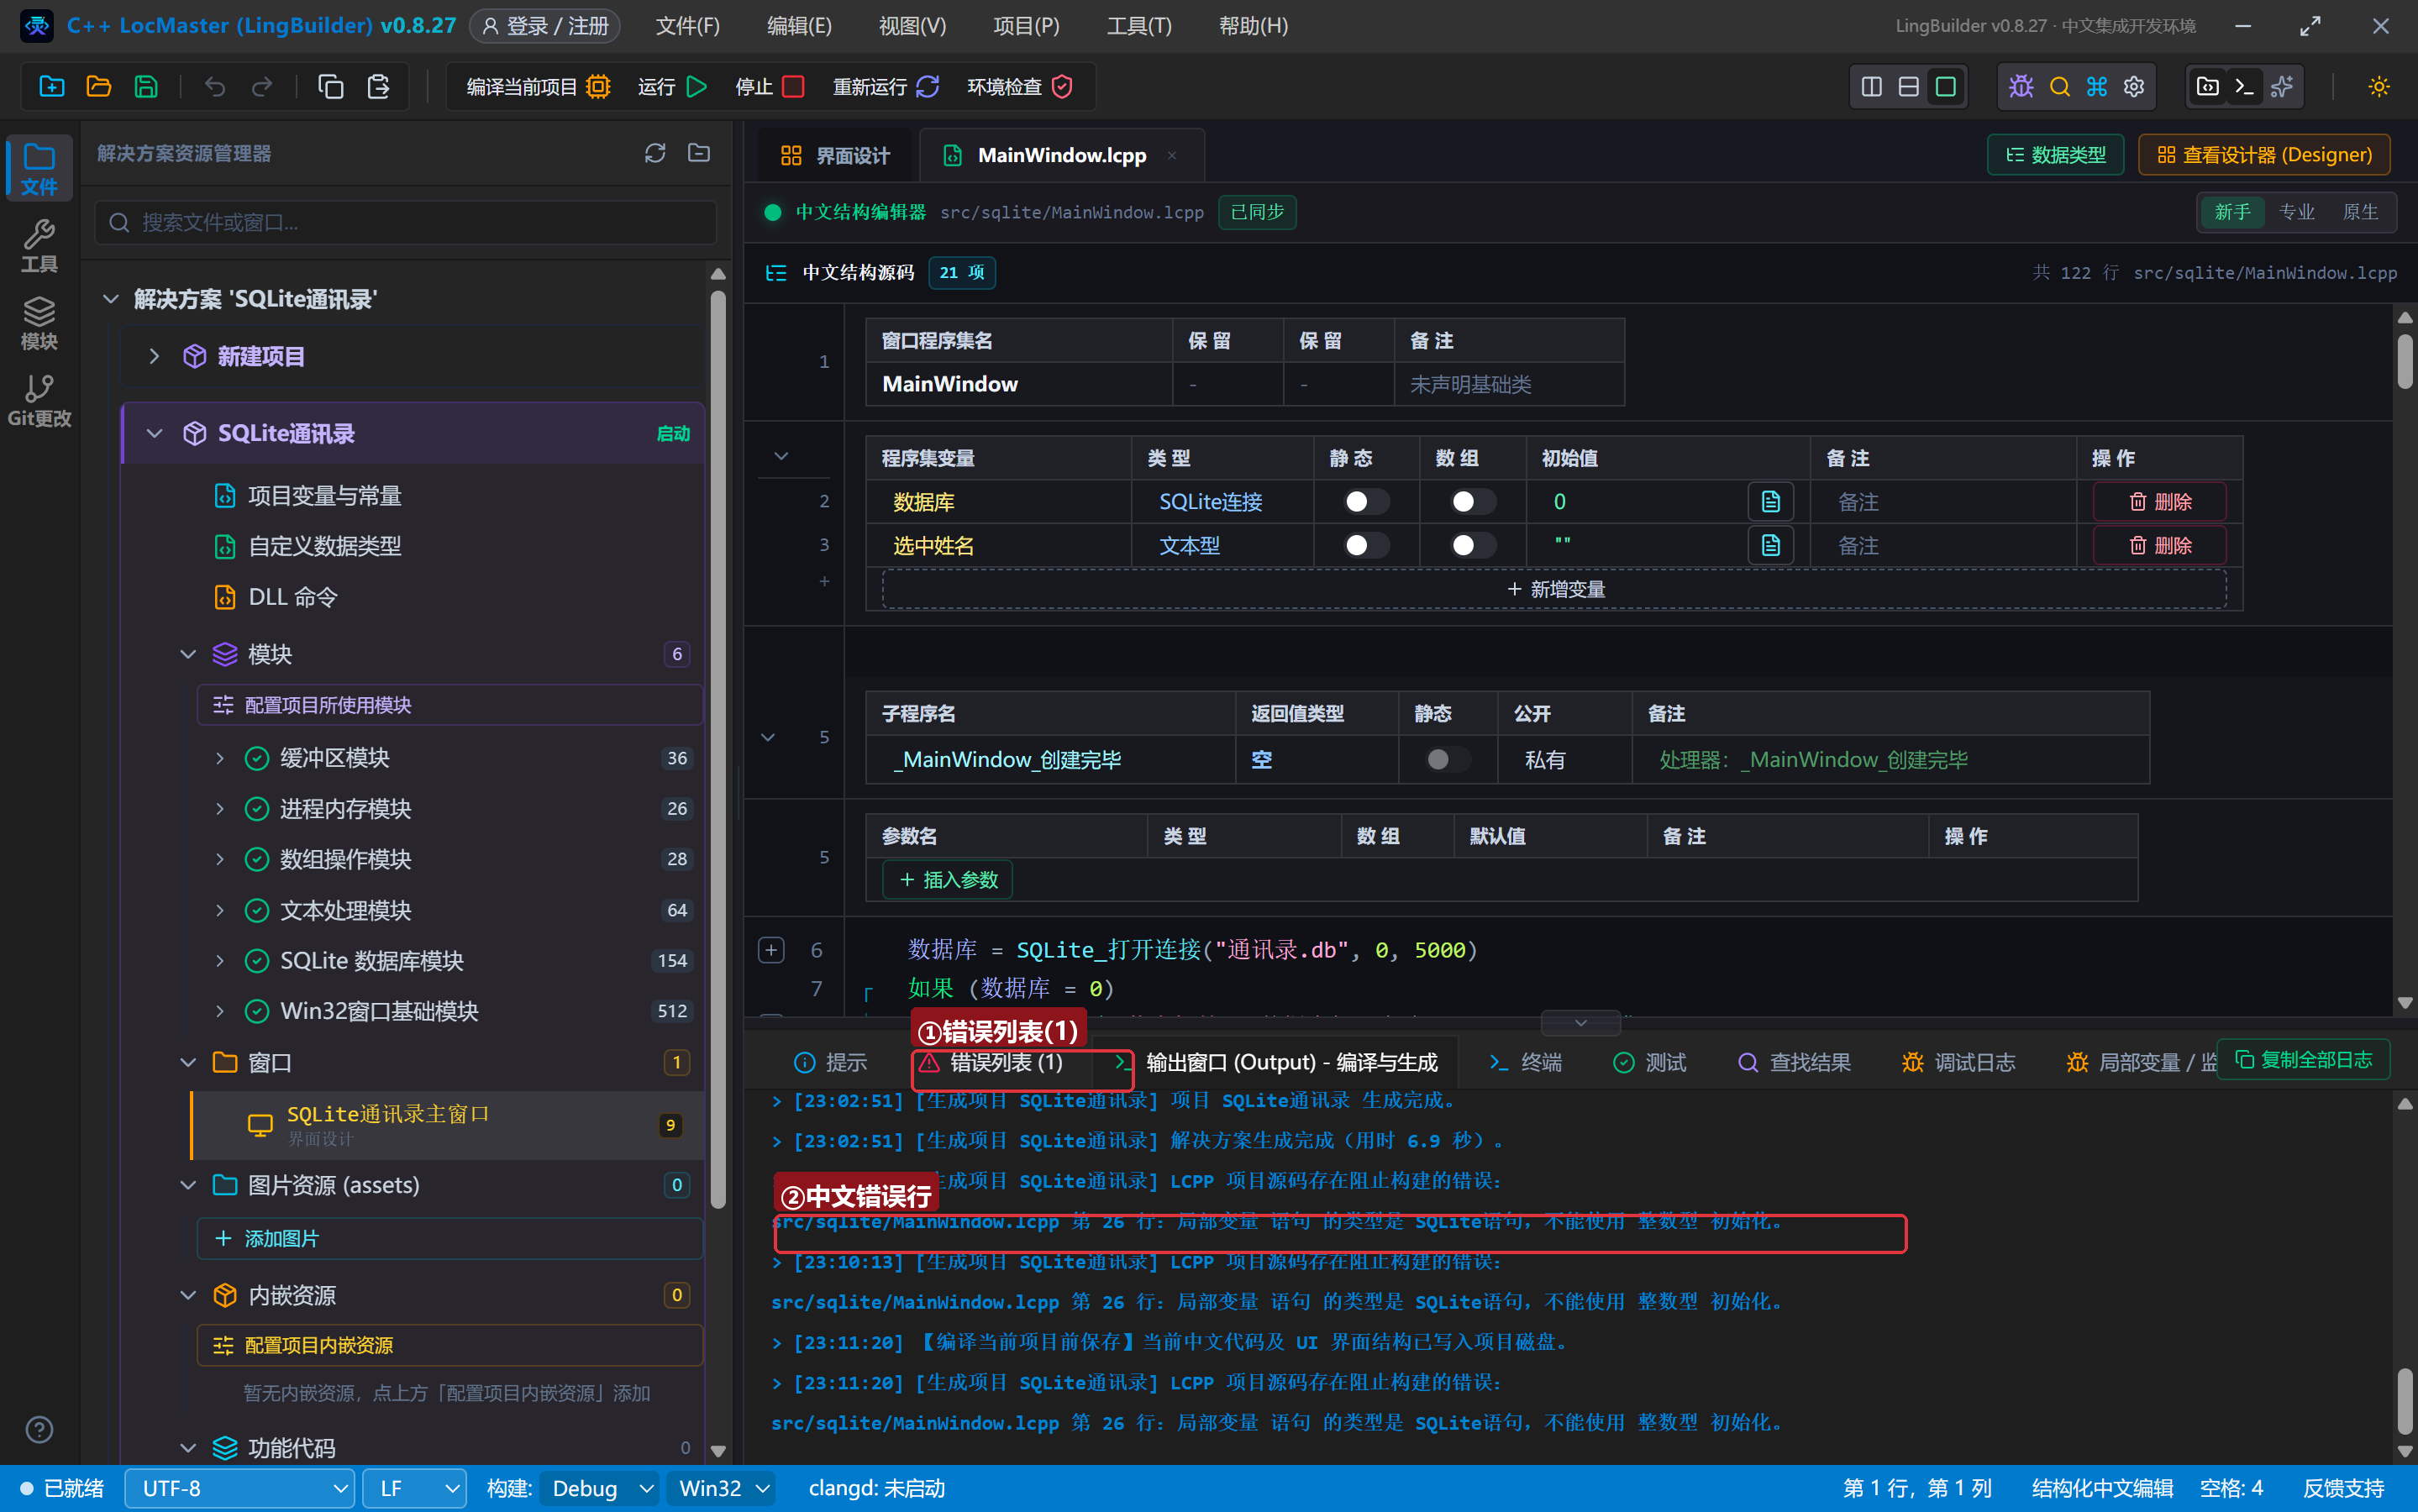
Task: Open folder using toolbar folder icon
Action: coord(99,87)
